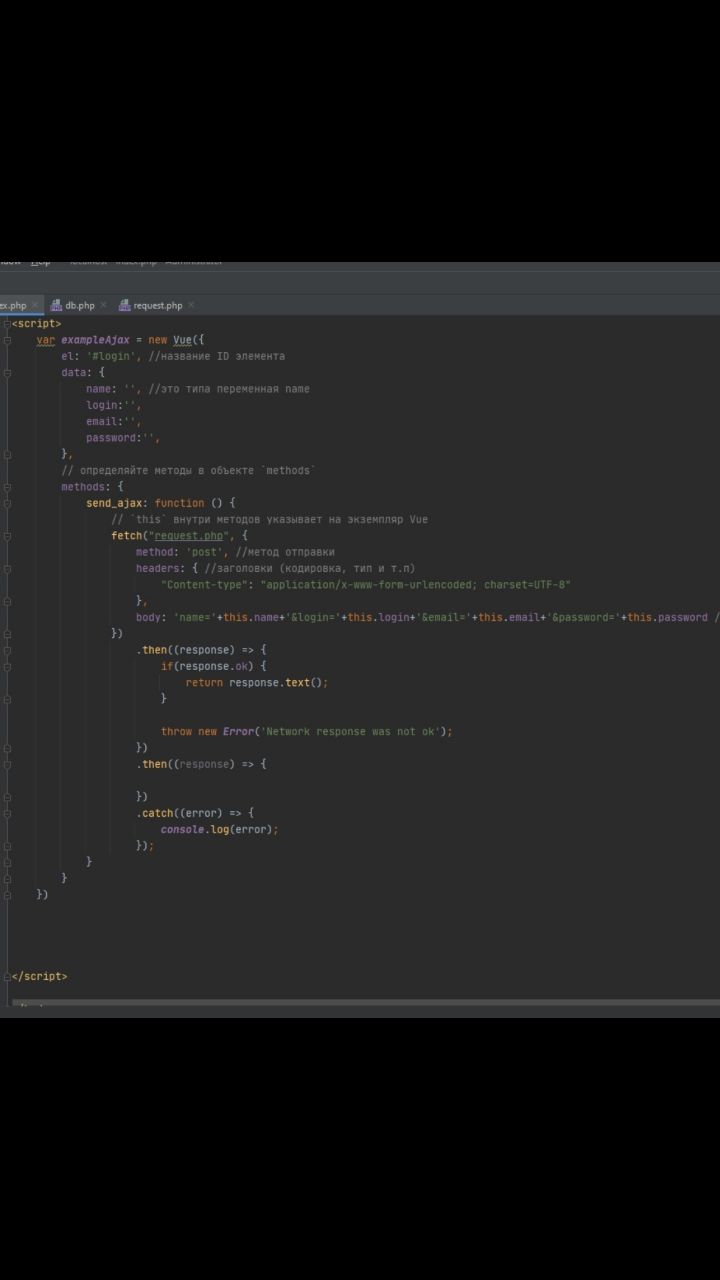Click the "password:''" data property line
720x1280 pixels.
pyautogui.click(x=123, y=438)
